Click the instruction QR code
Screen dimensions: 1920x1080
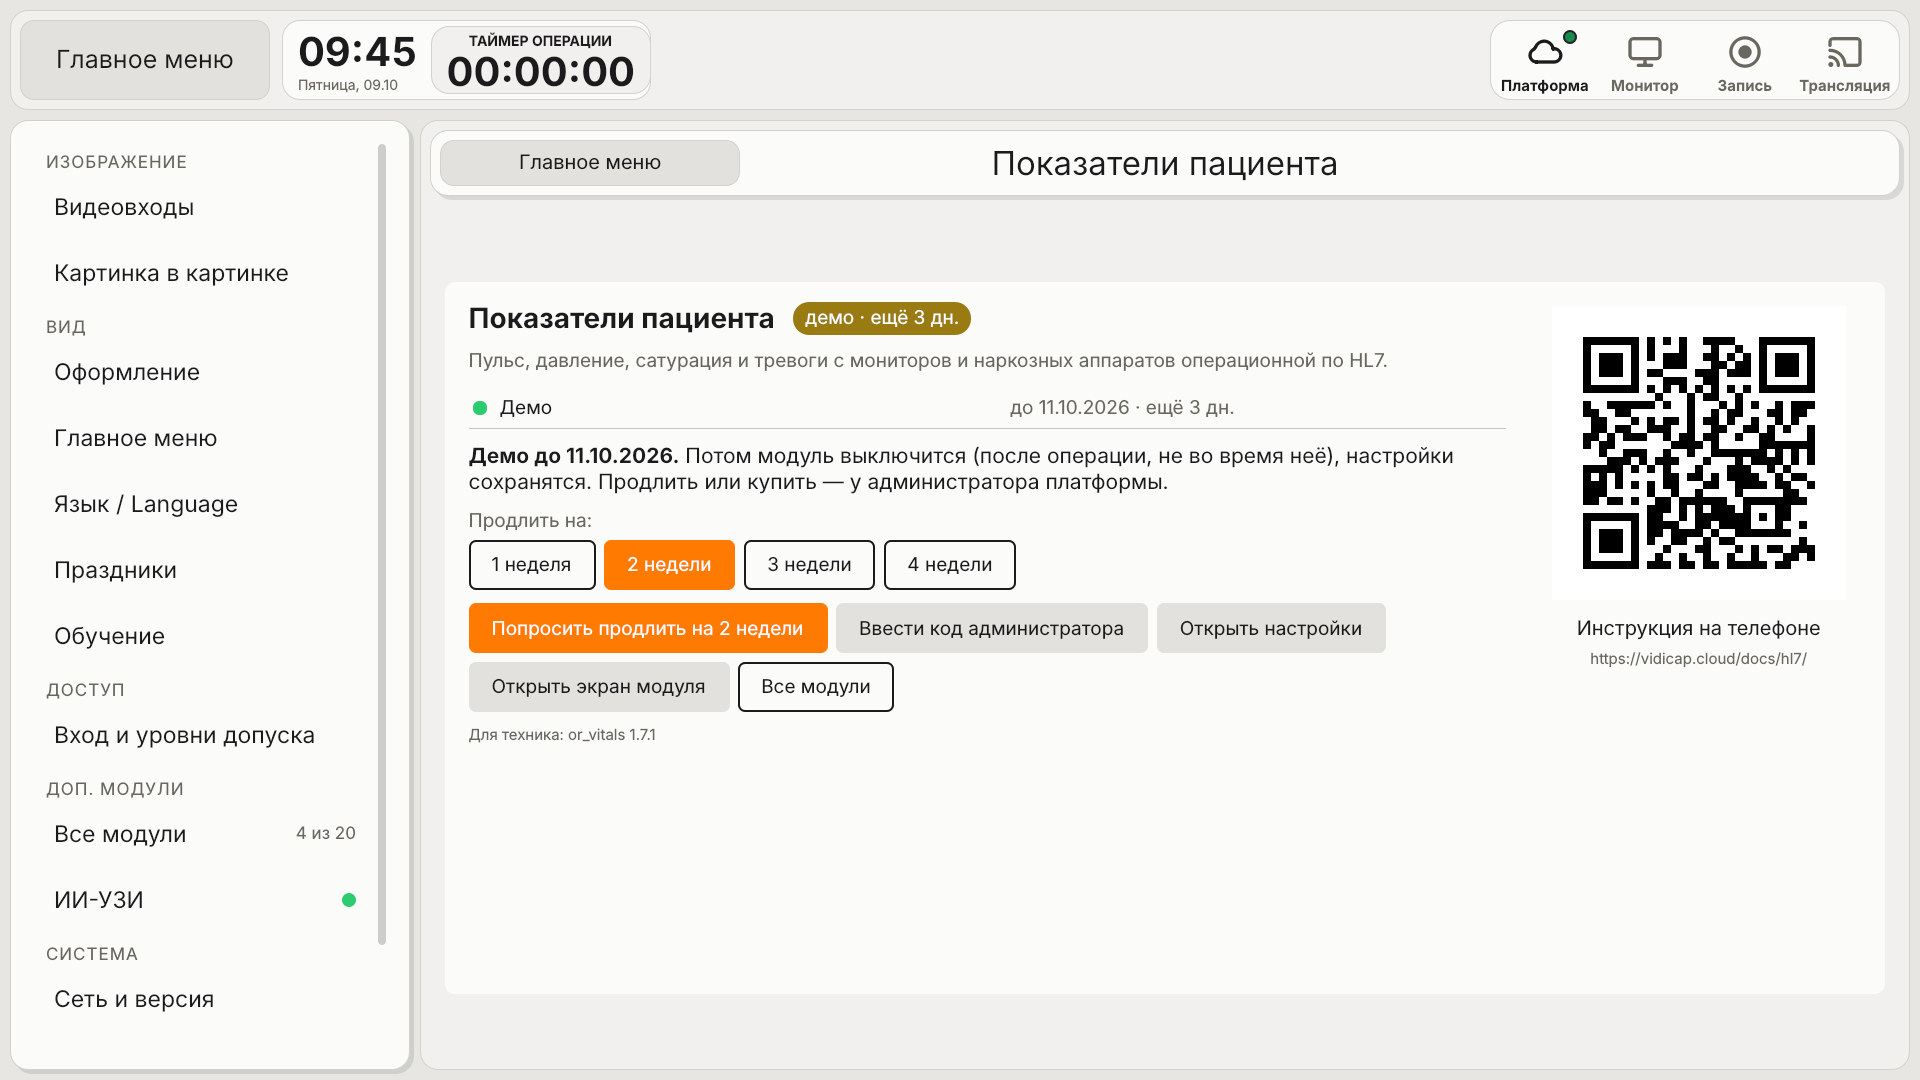coord(1699,453)
